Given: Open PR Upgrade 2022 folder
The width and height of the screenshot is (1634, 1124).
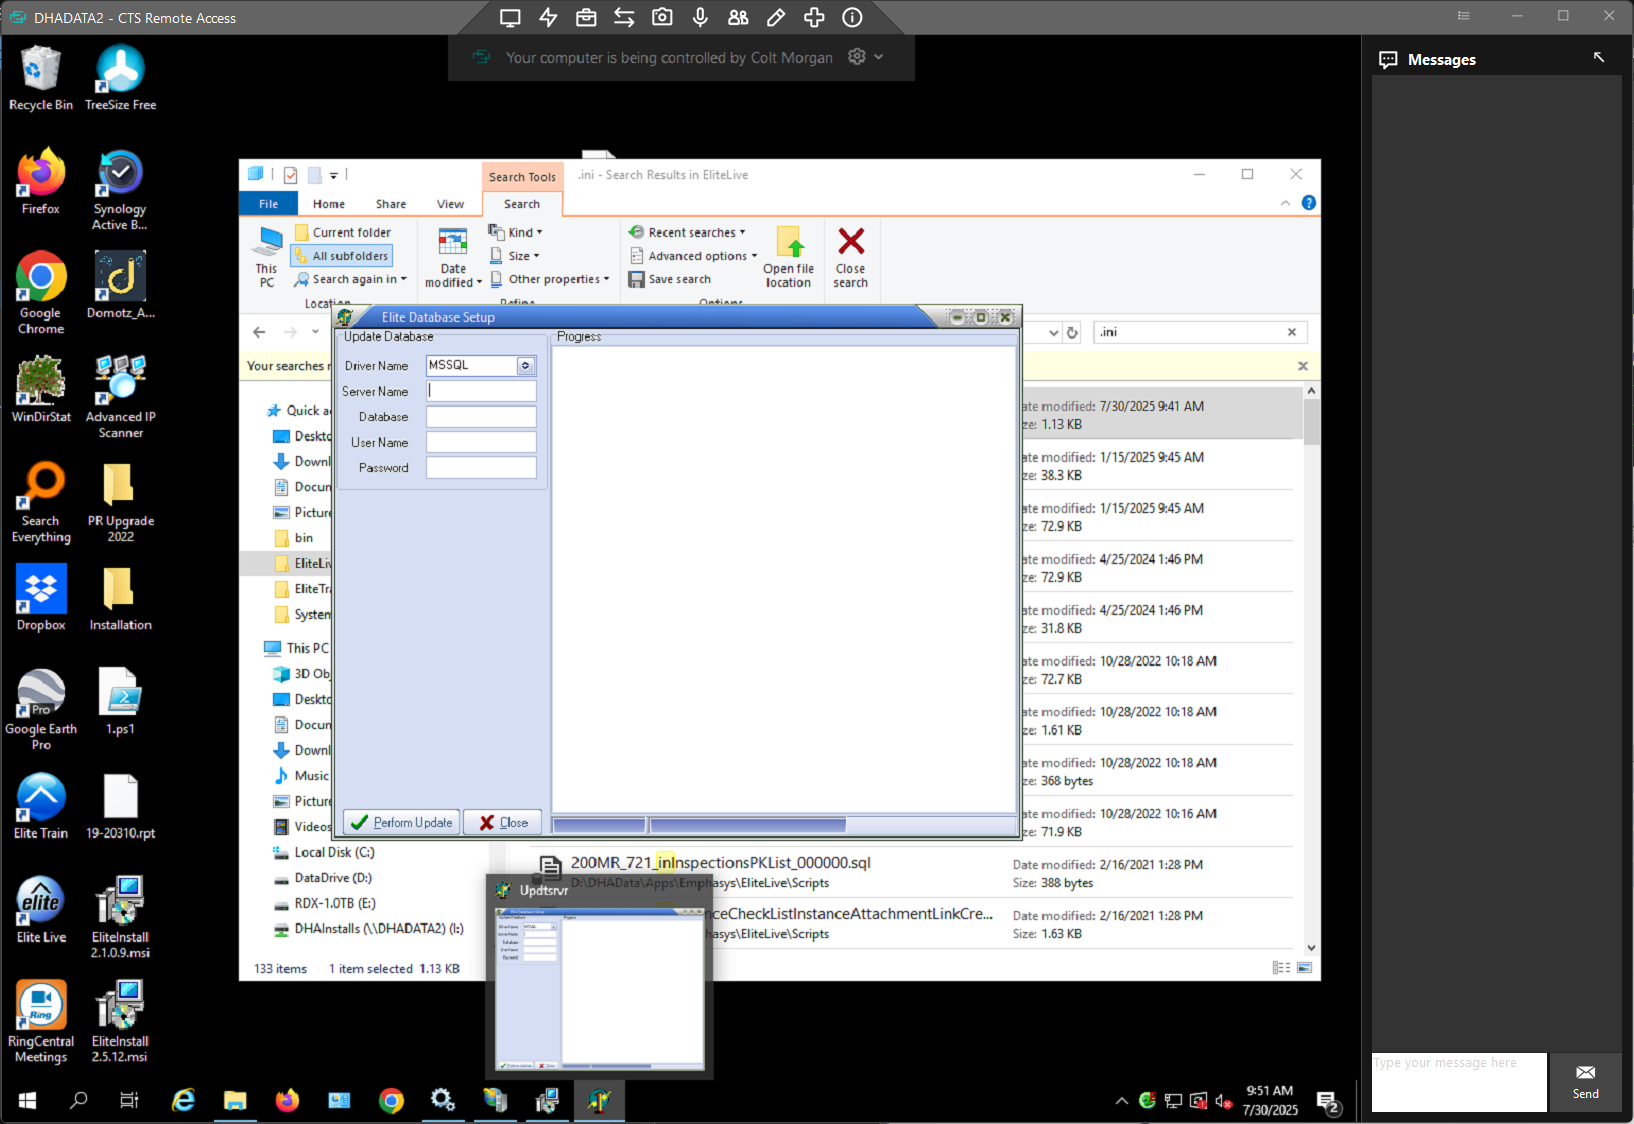Looking at the screenshot, I should 120,501.
